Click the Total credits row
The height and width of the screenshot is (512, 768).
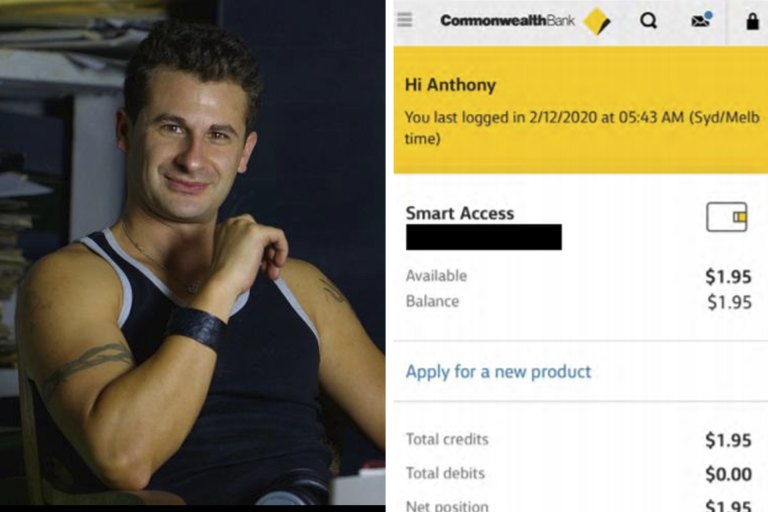pyautogui.click(x=578, y=439)
